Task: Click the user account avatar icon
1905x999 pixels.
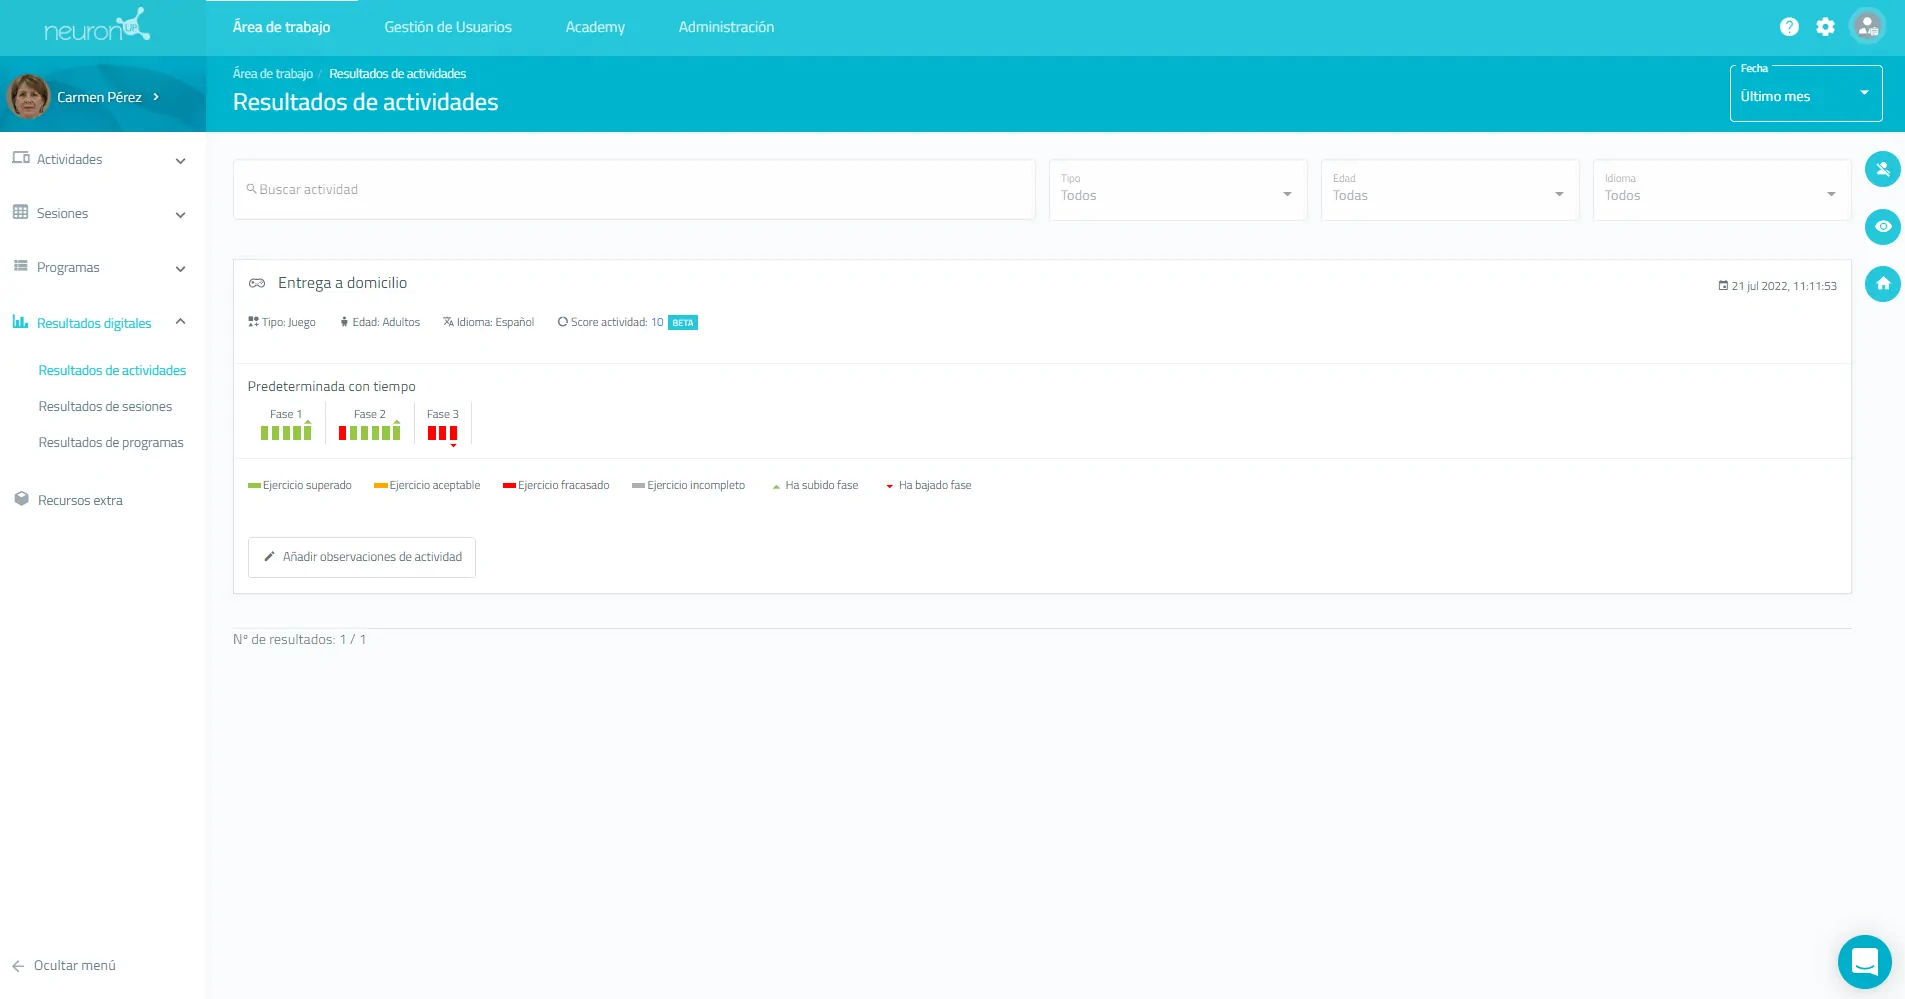Action: pos(1866,27)
